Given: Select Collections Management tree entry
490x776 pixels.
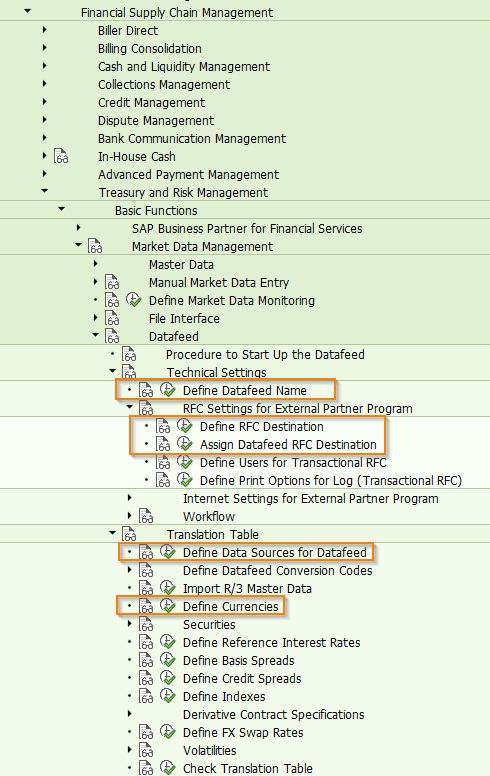Looking at the screenshot, I should pos(164,85).
